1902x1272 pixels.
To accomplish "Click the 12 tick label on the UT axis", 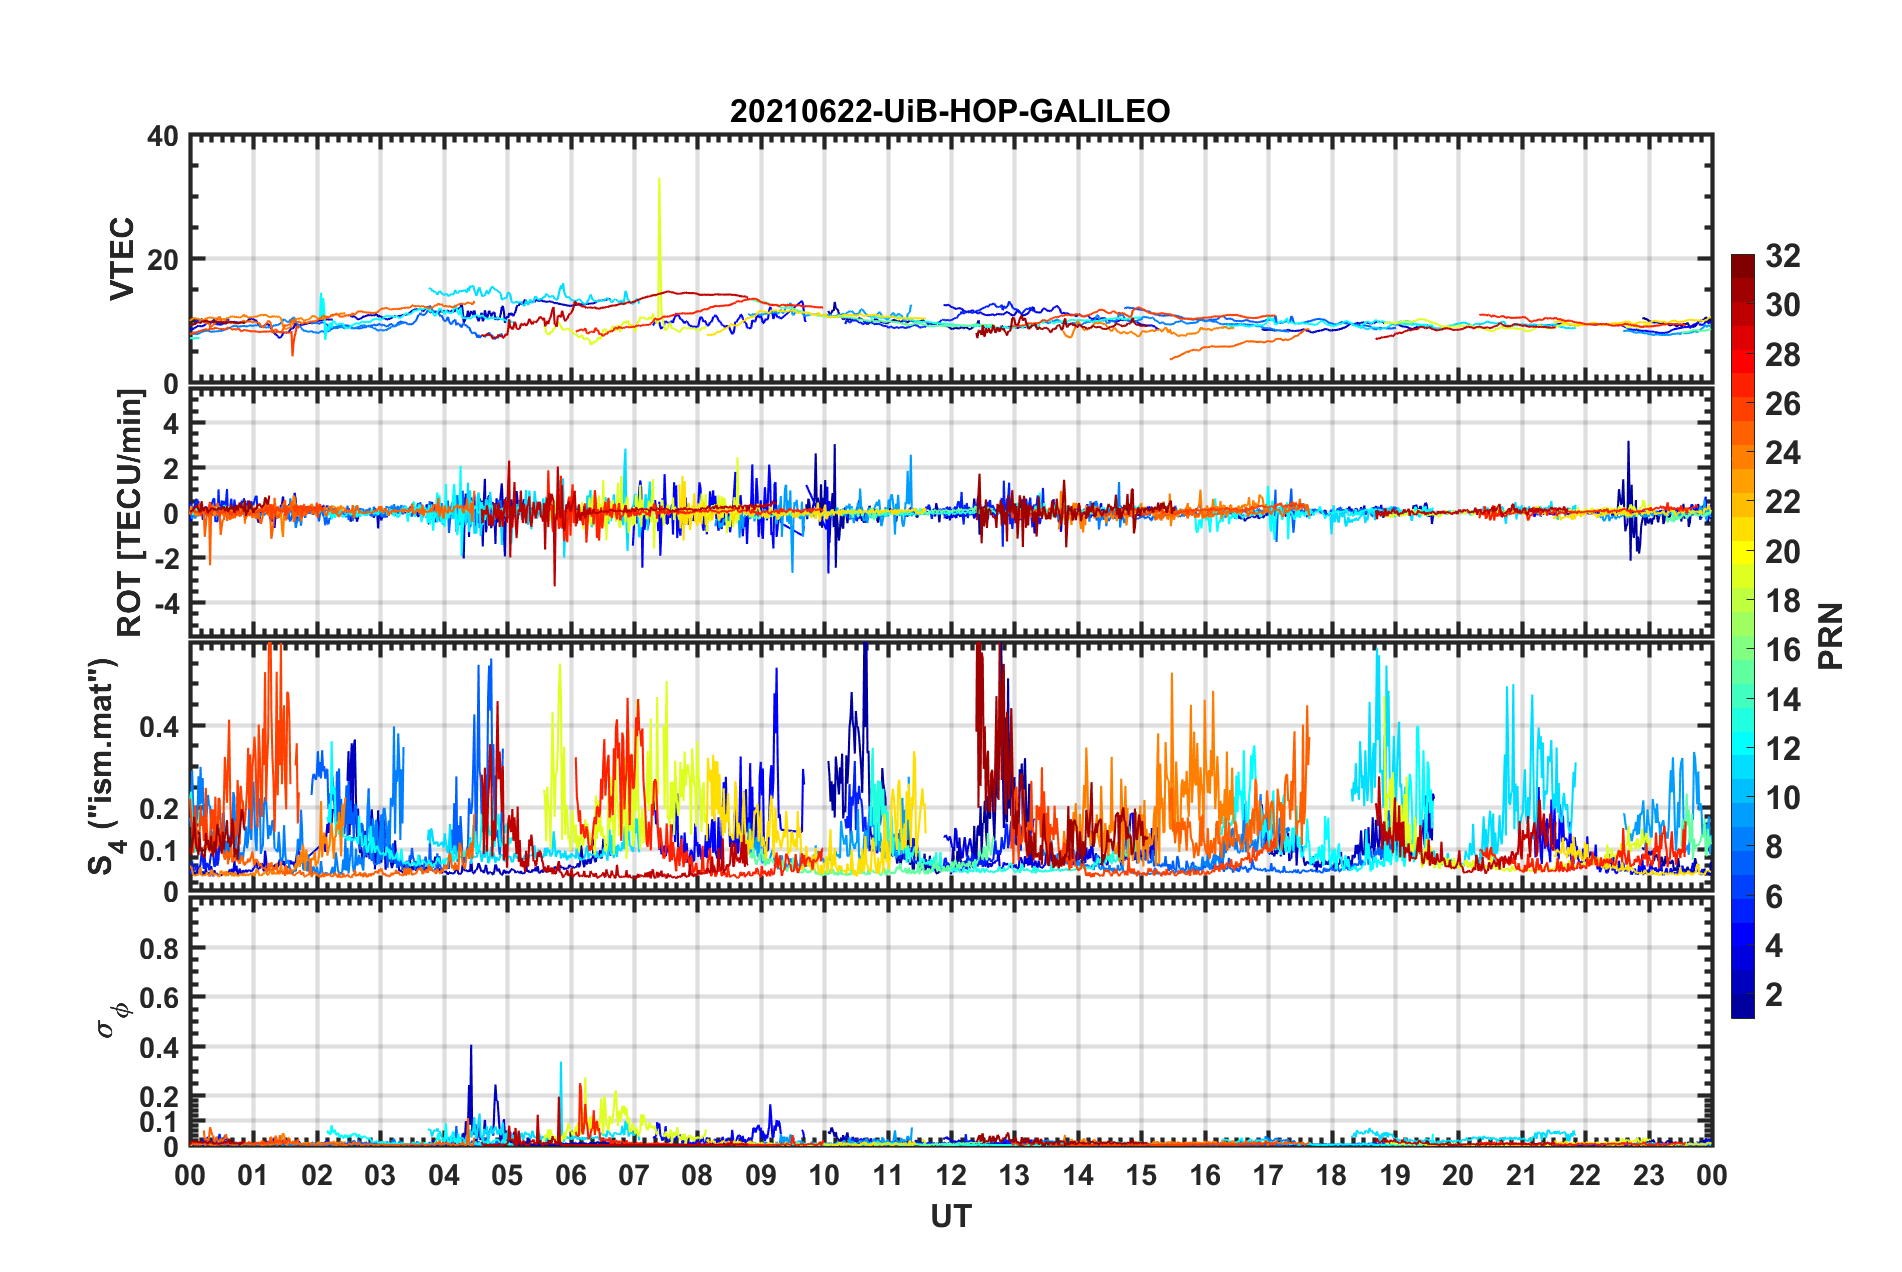I will tap(951, 1175).
